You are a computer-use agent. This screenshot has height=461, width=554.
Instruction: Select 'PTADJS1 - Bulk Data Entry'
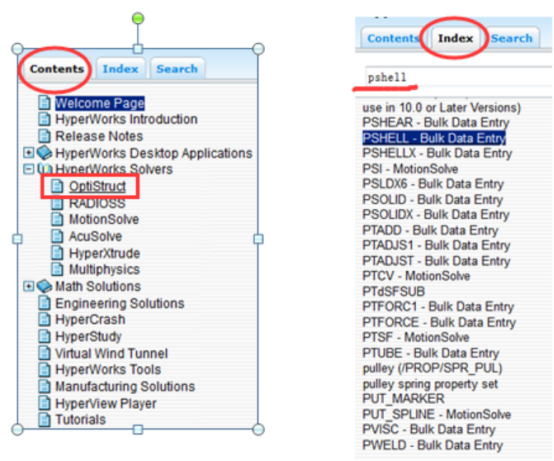[x=436, y=246]
